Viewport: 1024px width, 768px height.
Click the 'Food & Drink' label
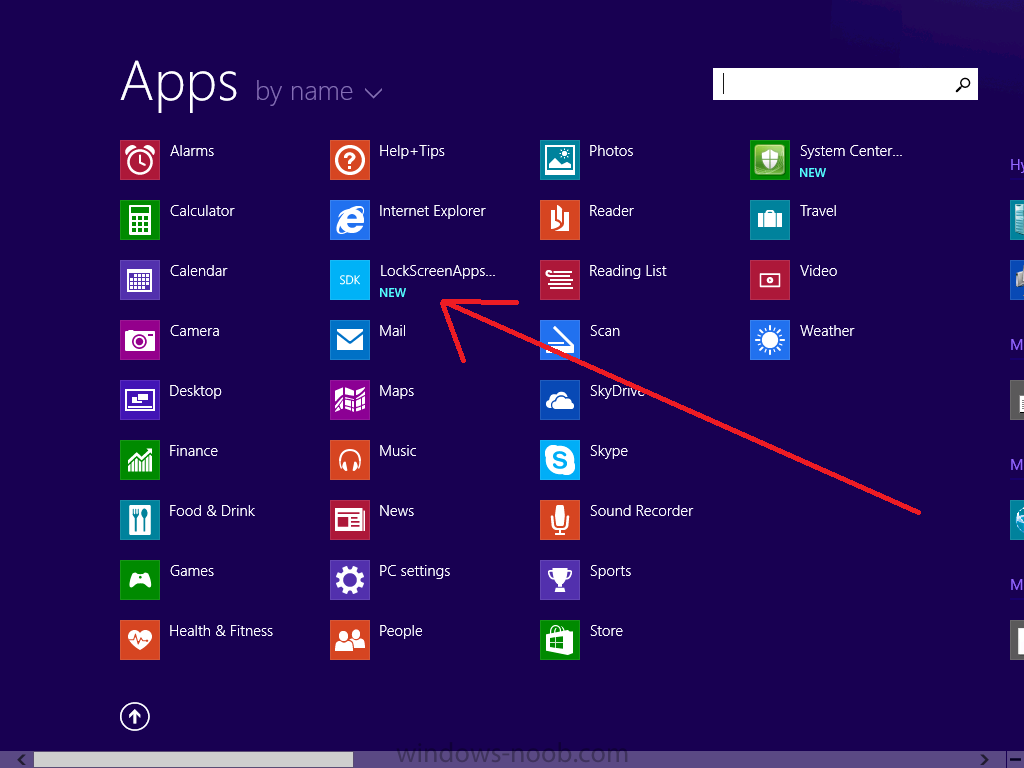pos(212,511)
